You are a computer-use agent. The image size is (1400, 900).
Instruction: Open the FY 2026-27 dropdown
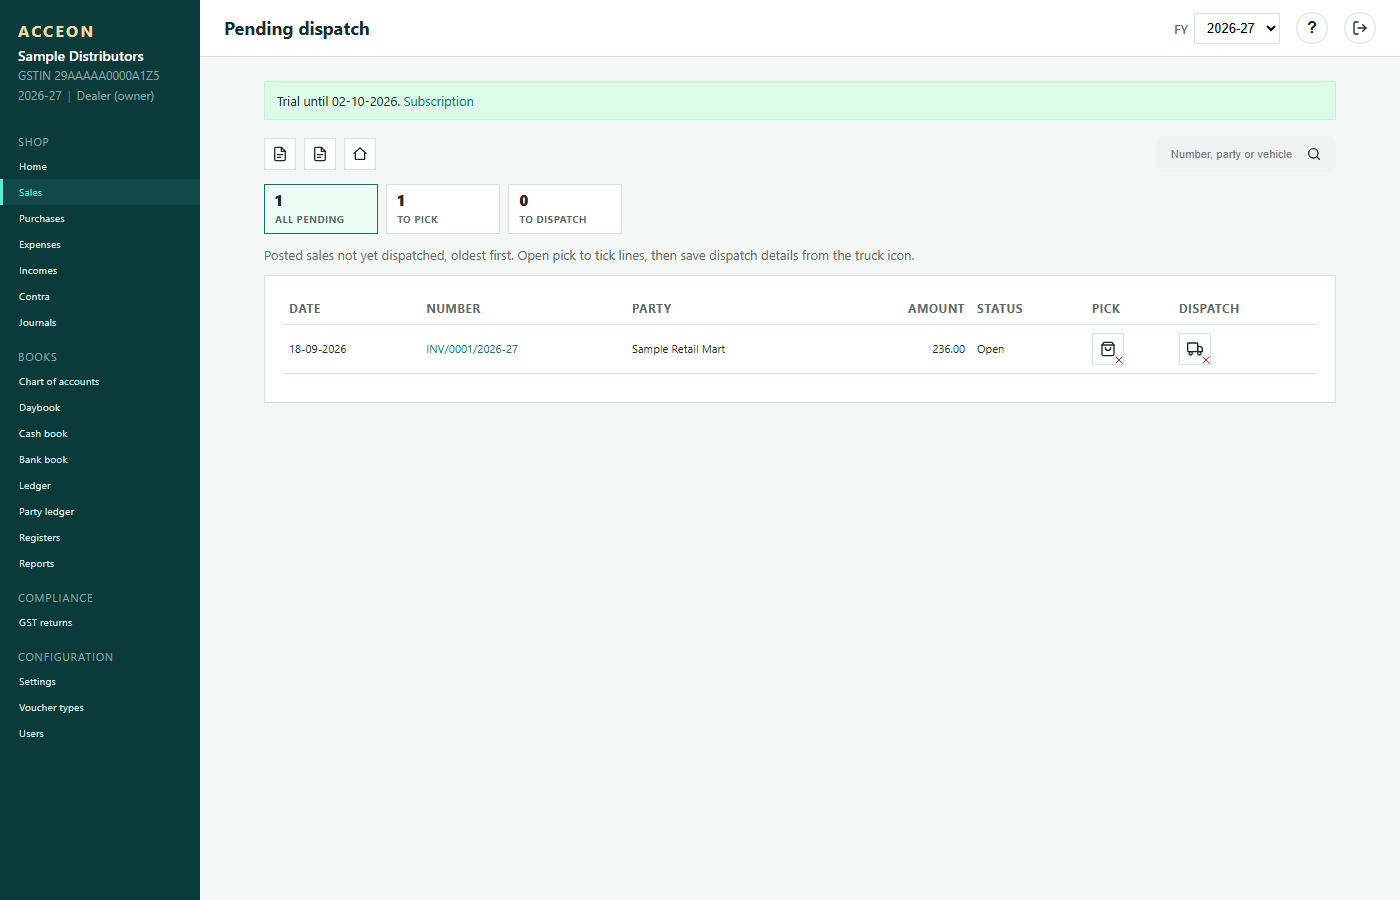coord(1237,28)
